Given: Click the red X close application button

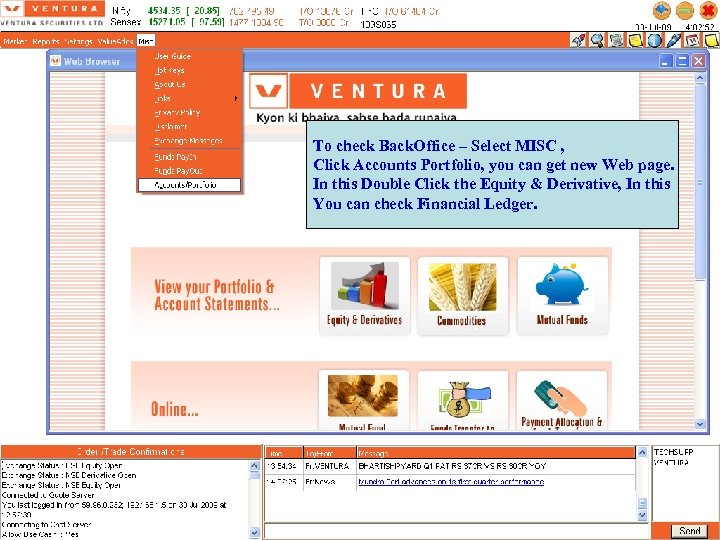Looking at the screenshot, I should click(708, 10).
